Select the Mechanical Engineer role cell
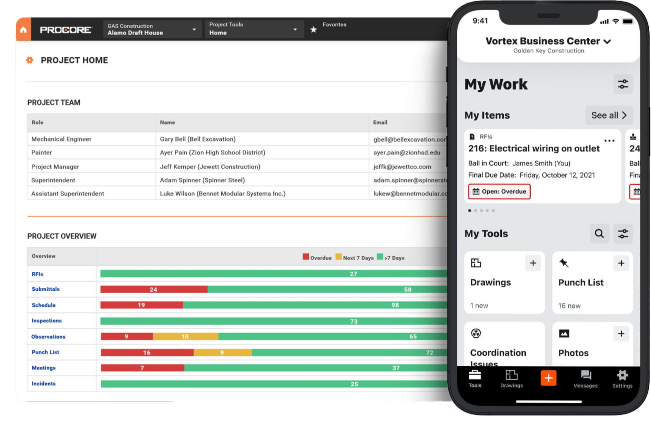 (91, 139)
